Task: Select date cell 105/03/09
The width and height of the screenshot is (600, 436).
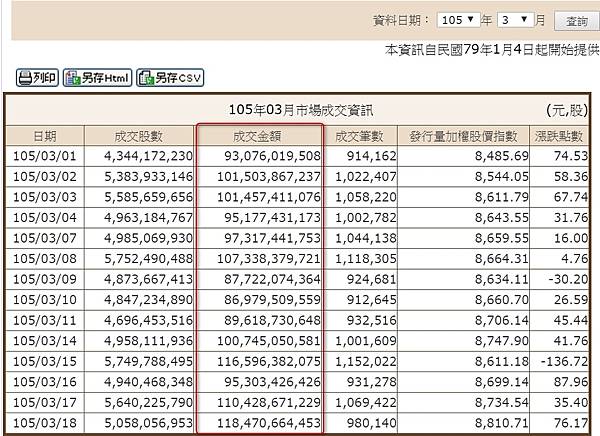Action: coord(45,279)
